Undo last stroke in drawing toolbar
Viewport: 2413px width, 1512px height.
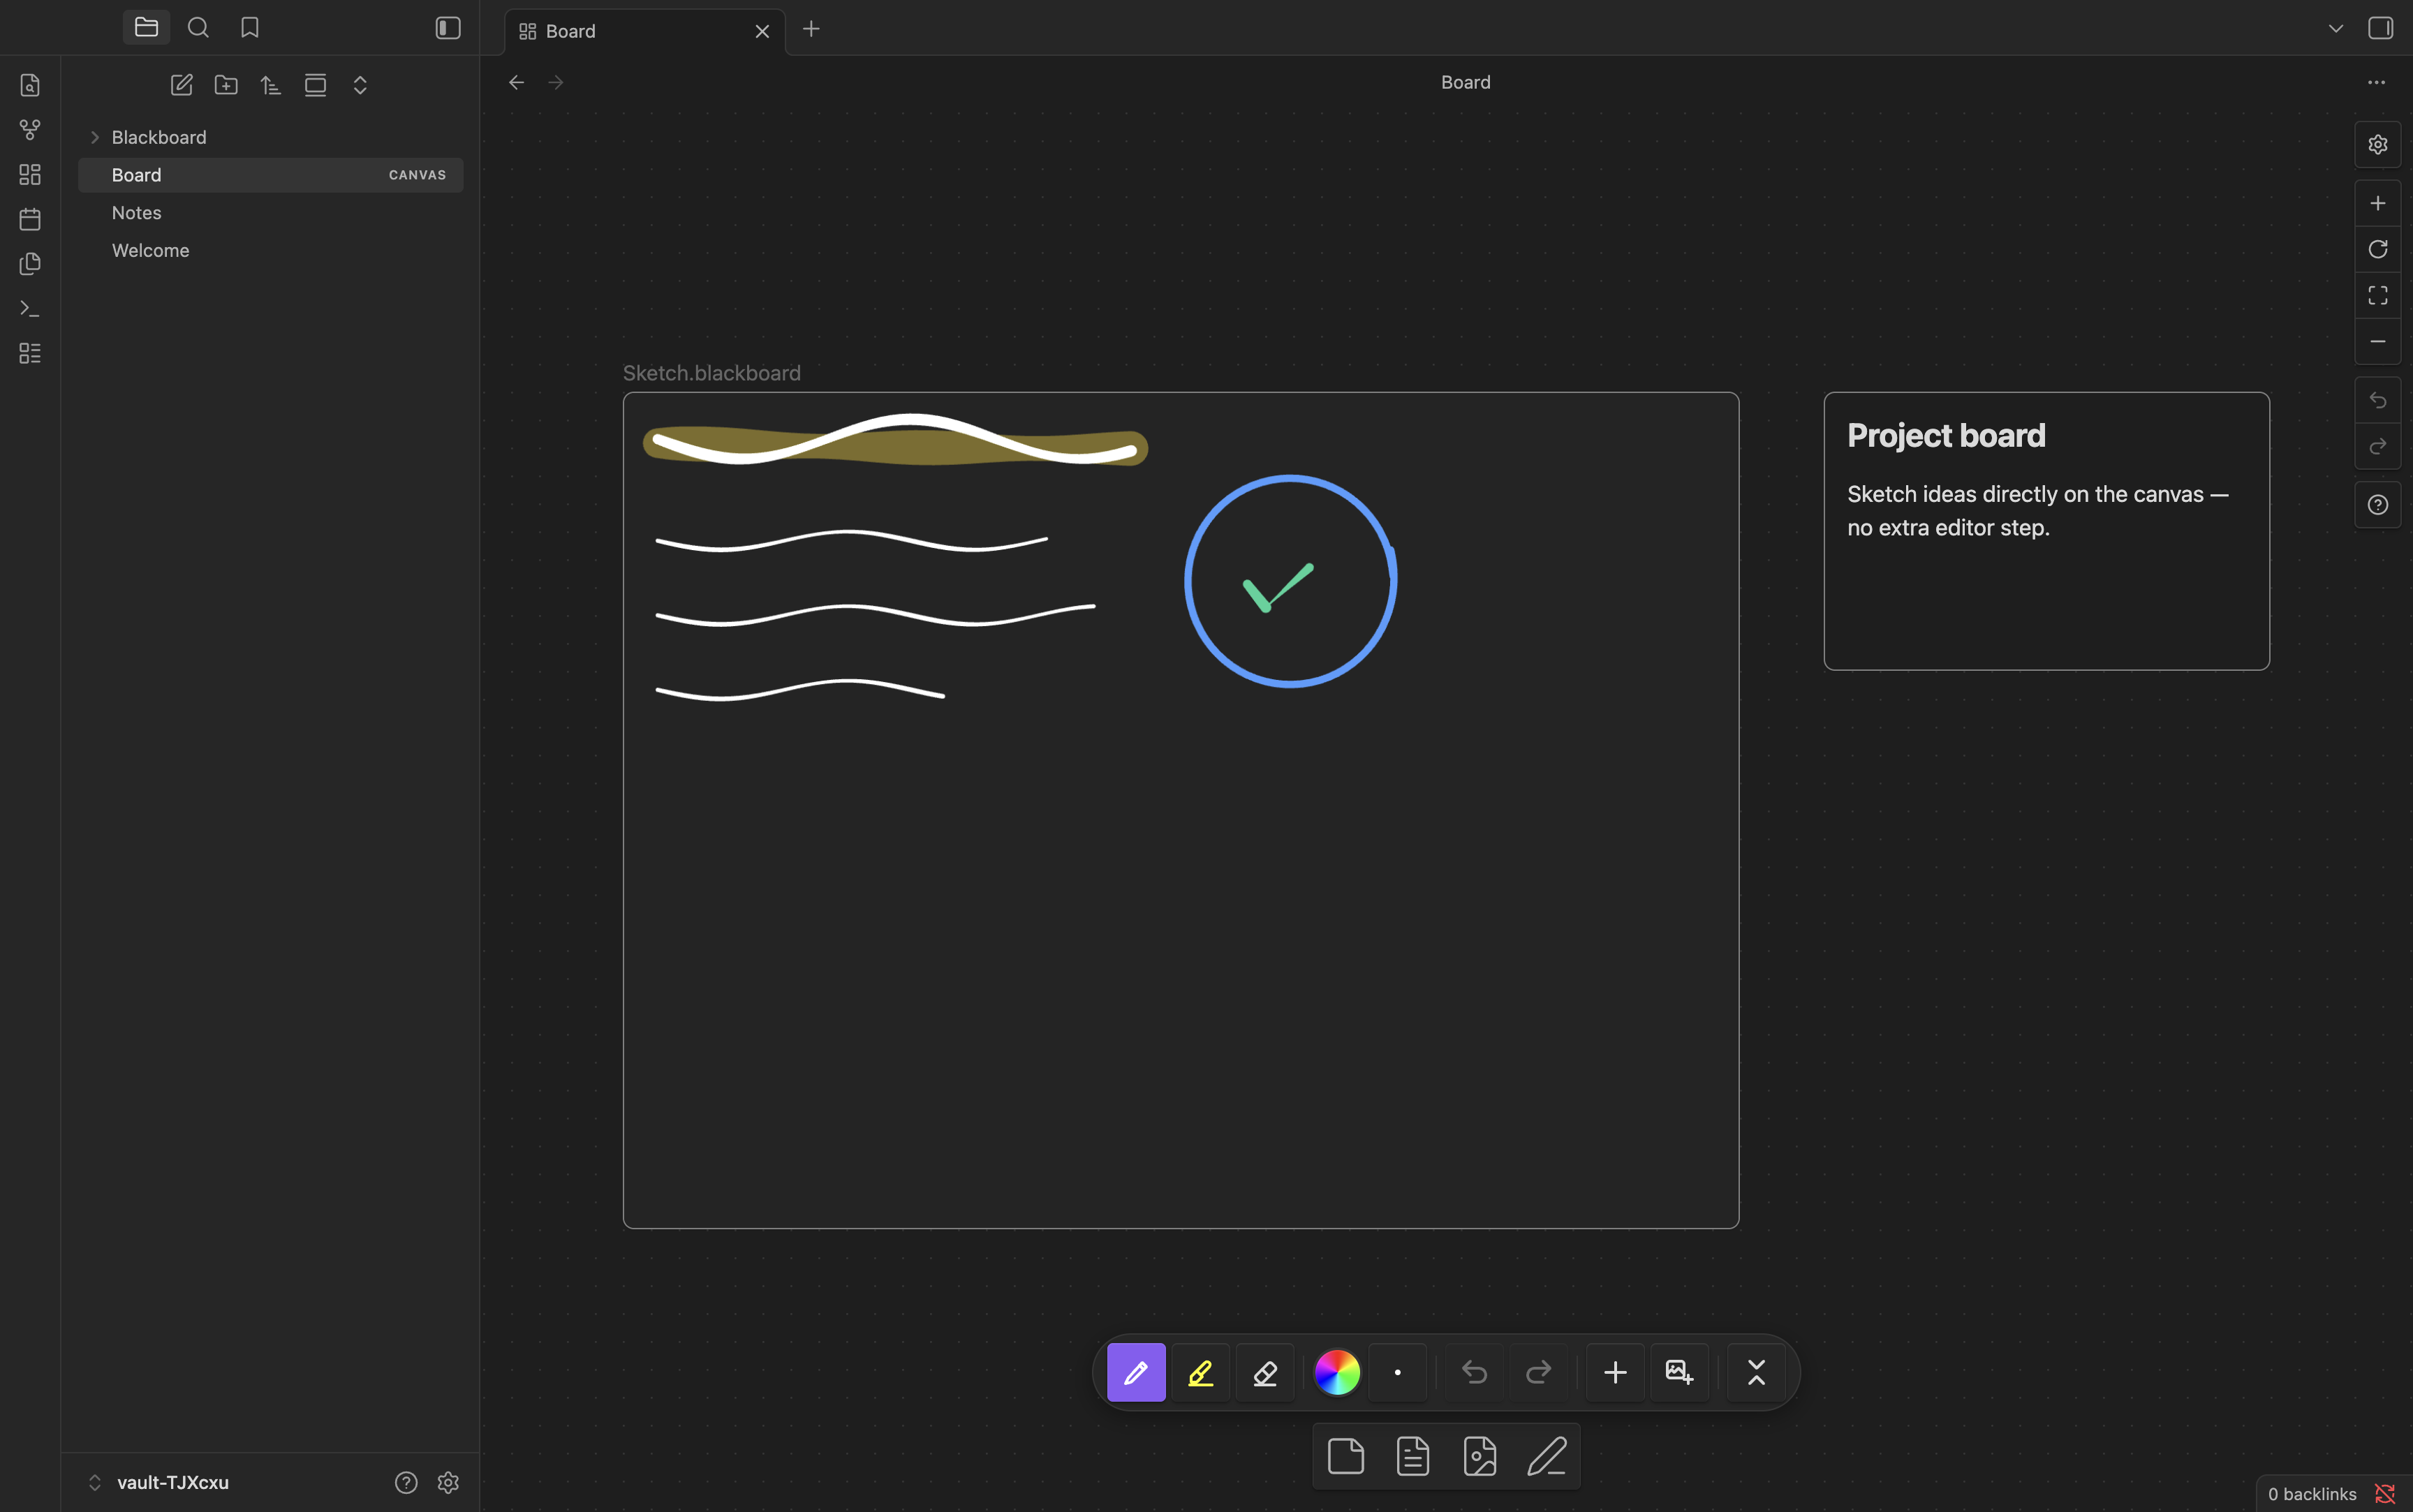click(1474, 1372)
